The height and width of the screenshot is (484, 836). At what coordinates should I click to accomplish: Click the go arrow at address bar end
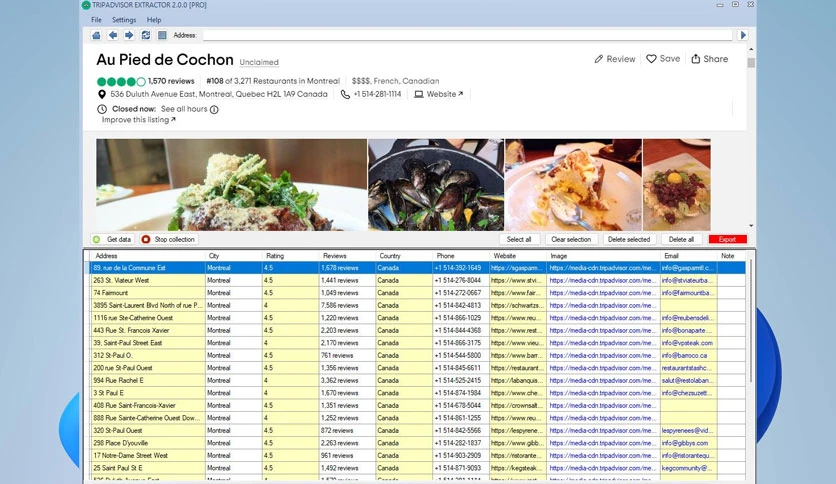pos(743,35)
